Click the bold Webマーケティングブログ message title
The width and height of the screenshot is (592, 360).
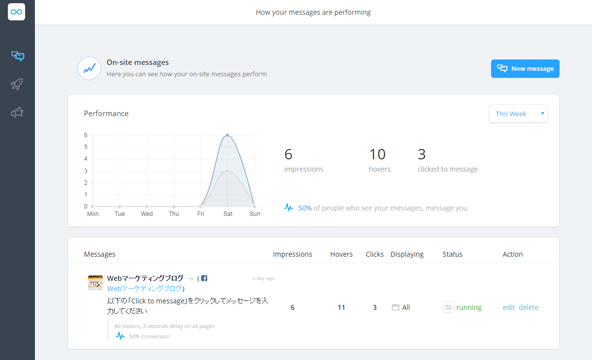point(145,278)
